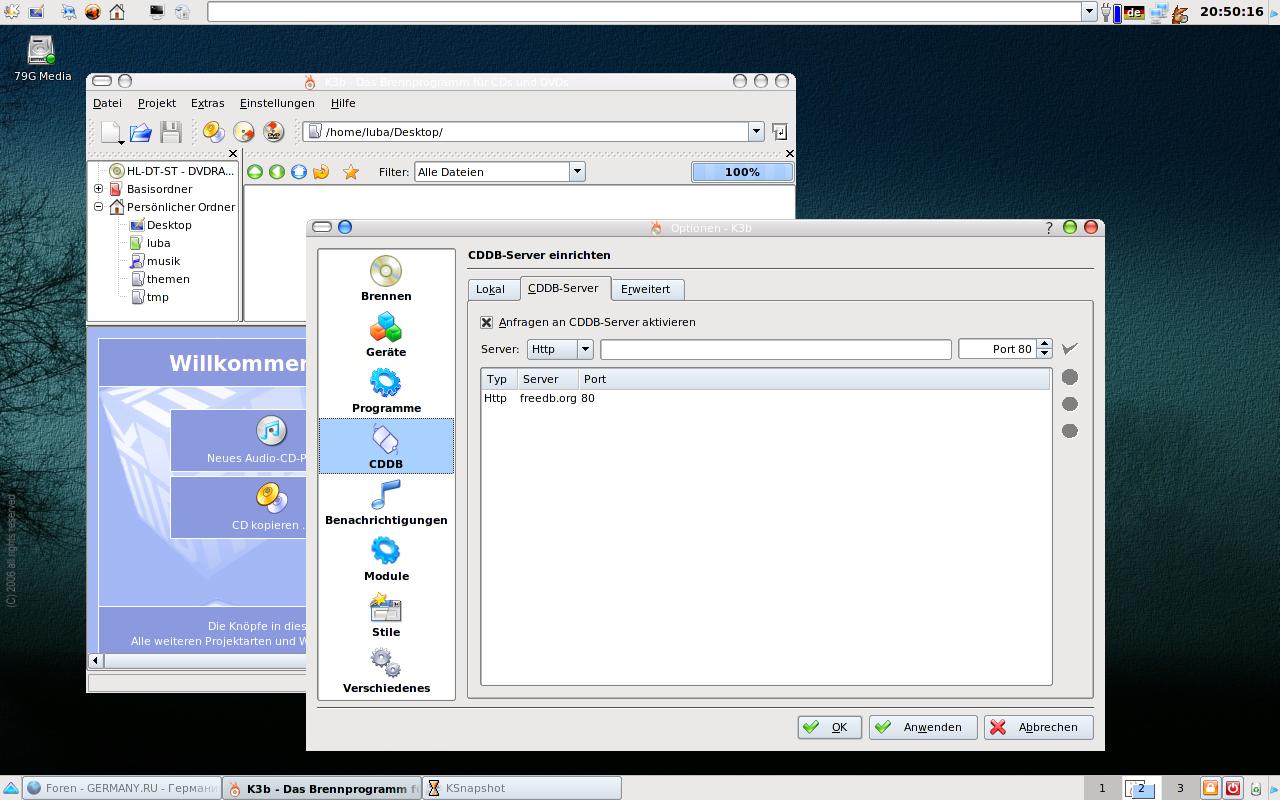1280x800 pixels.
Task: Click the copy CD toolbar icon
Action: [213, 132]
